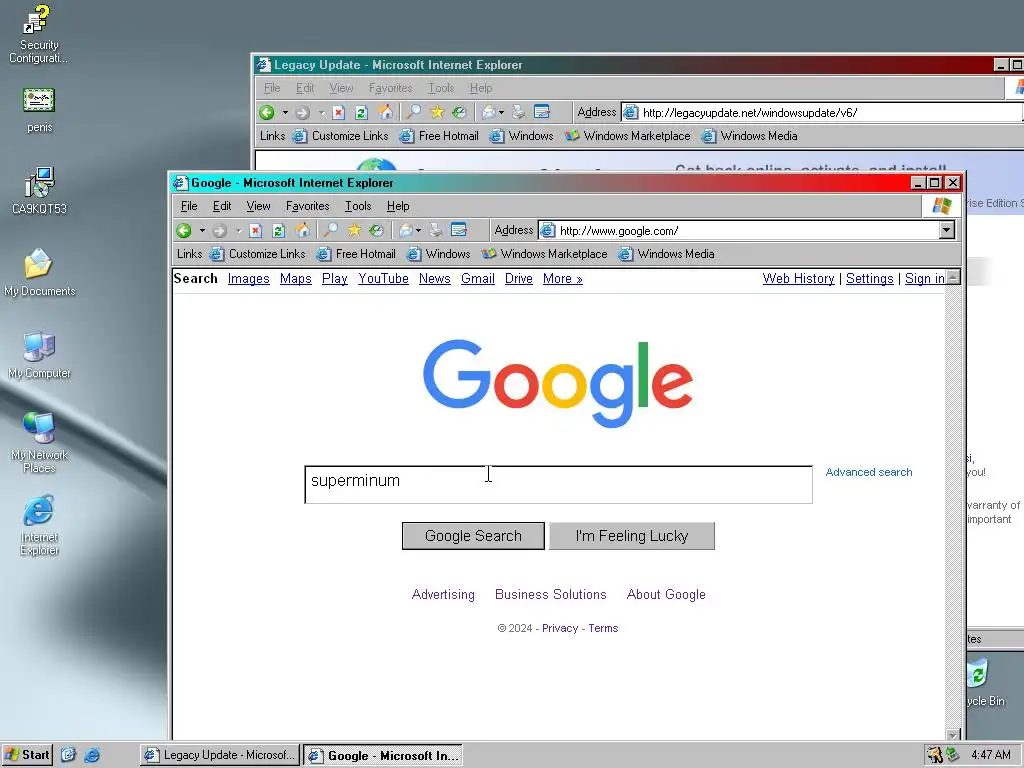Go Home in Legacy Update window
1024x768 pixels.
coord(385,112)
